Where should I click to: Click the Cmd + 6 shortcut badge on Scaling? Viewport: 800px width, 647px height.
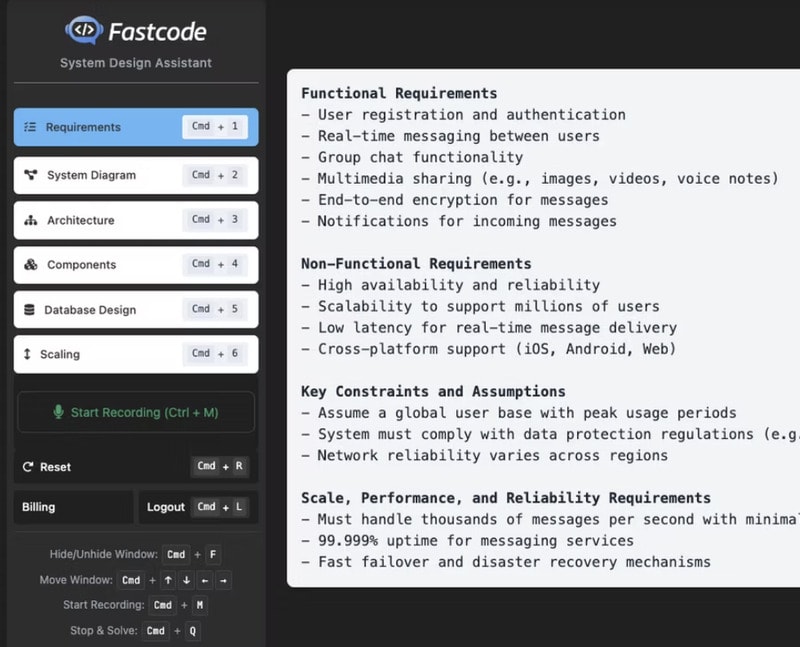coord(215,353)
